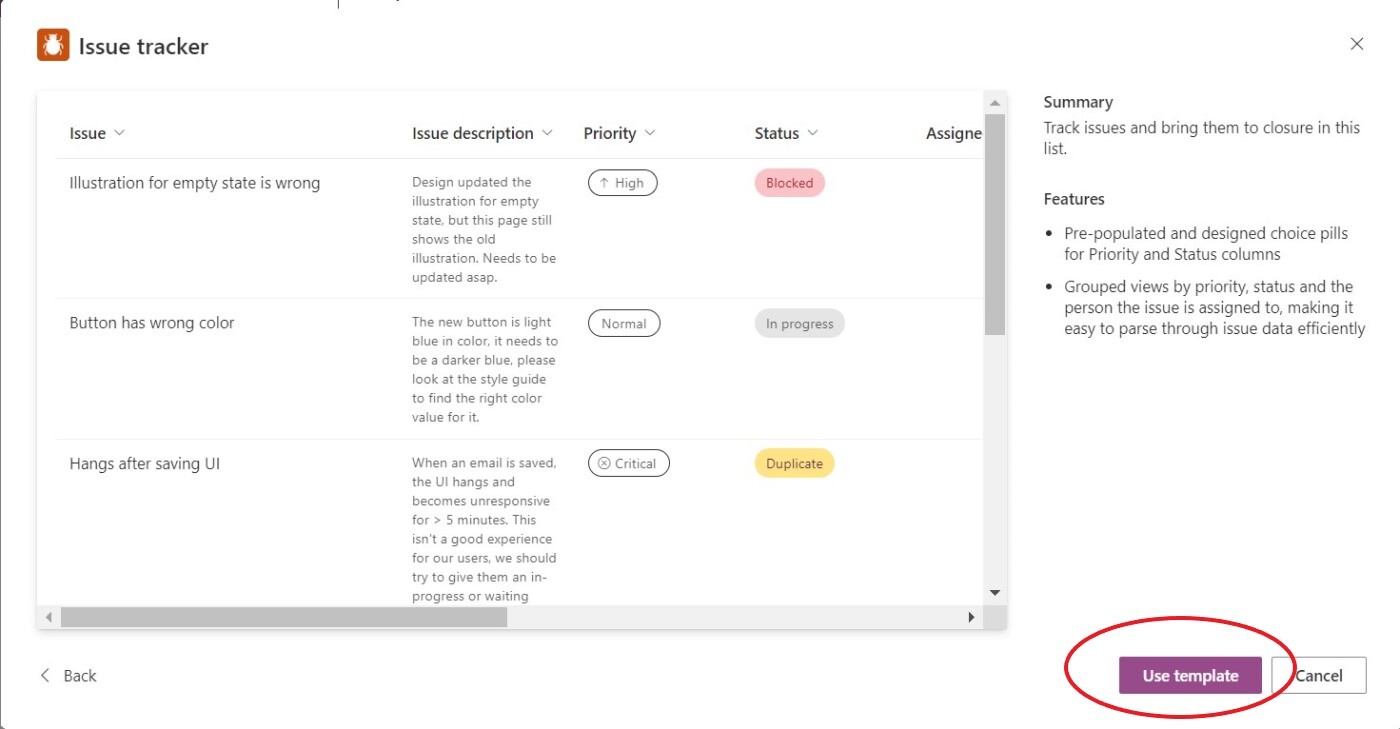
Task: Click the Critical priority pill icon
Action: pyautogui.click(x=604, y=463)
